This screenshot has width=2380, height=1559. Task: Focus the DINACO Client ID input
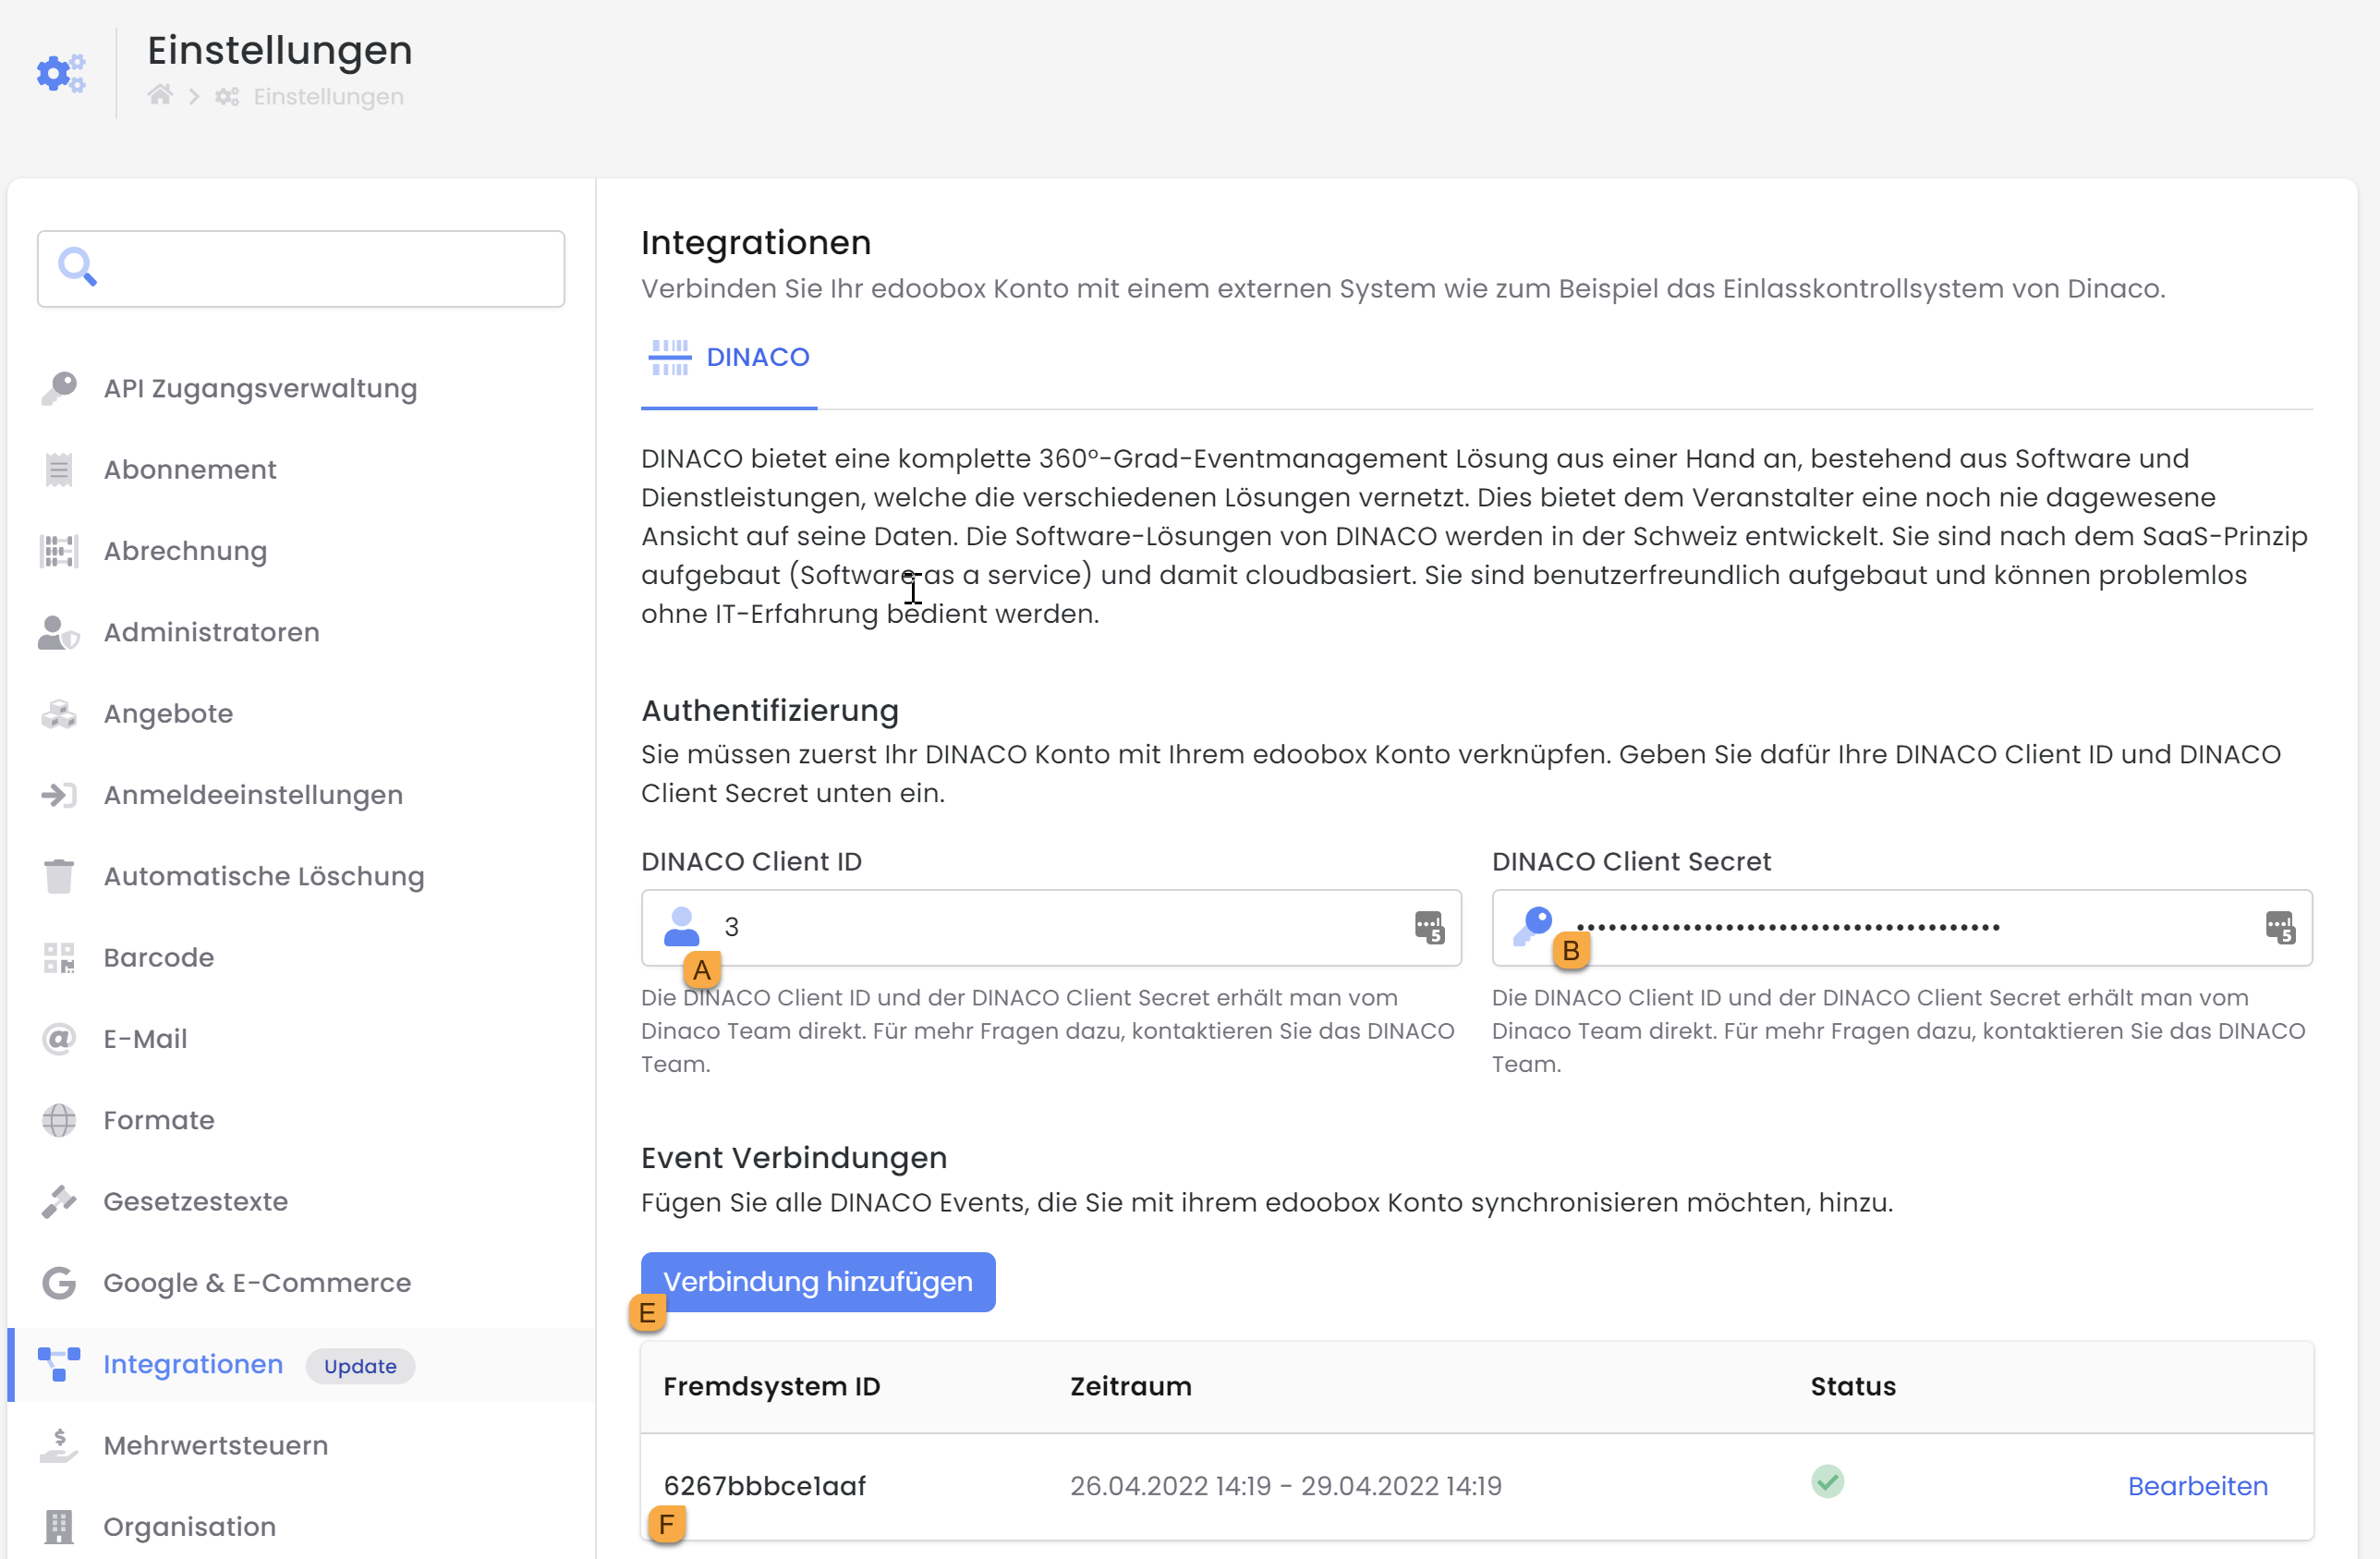pyautogui.click(x=1050, y=927)
